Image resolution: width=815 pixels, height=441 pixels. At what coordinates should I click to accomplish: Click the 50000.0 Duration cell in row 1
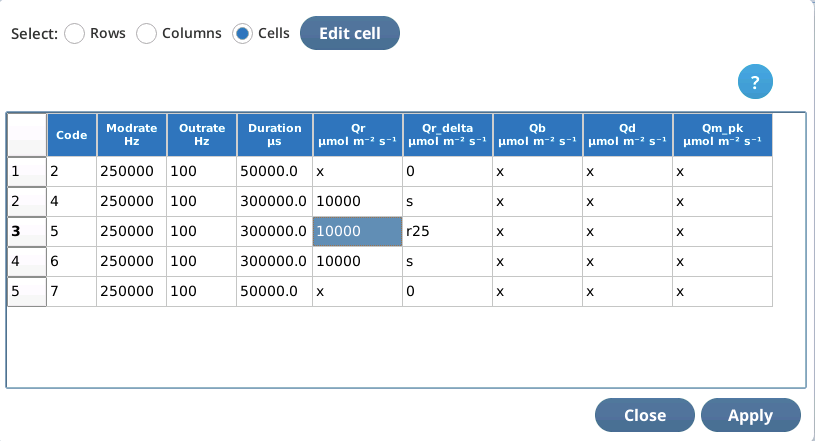274,172
